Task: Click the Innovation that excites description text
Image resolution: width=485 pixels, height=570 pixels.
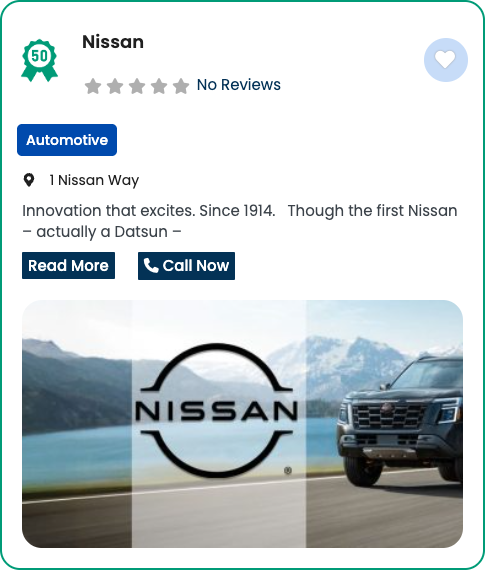Action: tap(239, 221)
